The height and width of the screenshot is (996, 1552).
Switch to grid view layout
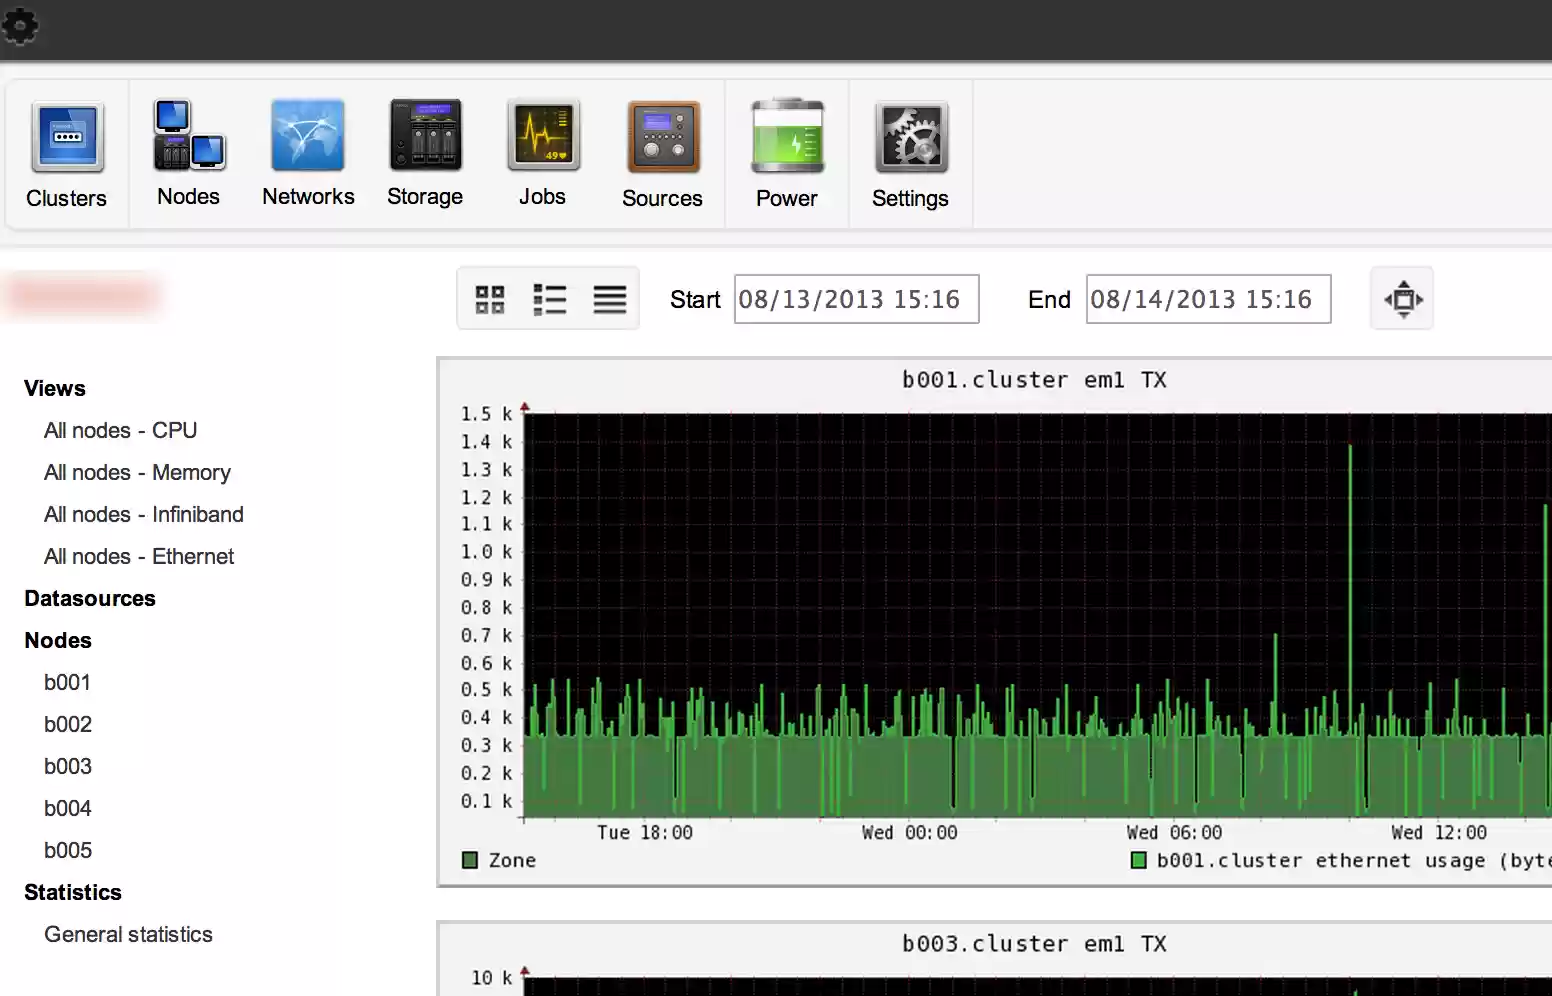tap(490, 297)
